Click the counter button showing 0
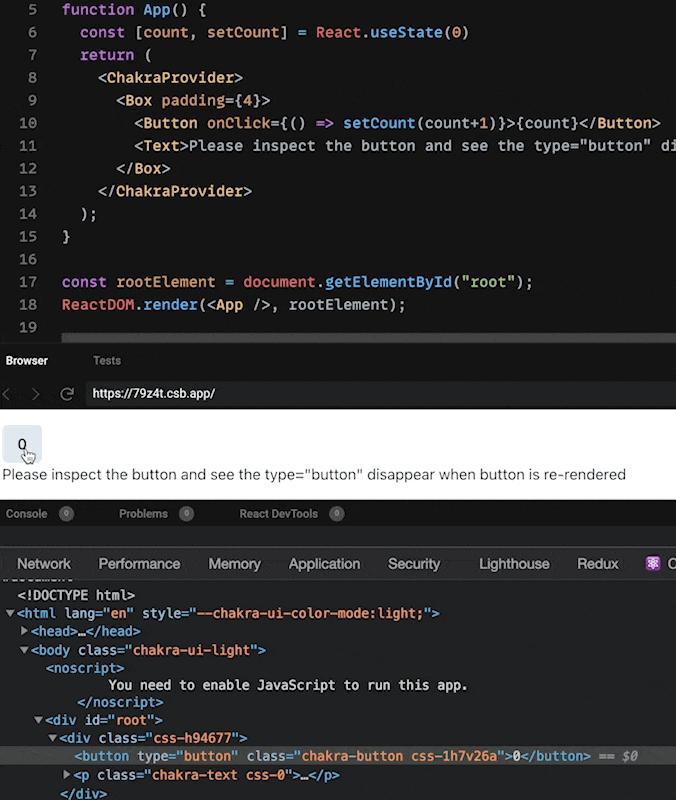This screenshot has width=676, height=800. [21, 443]
